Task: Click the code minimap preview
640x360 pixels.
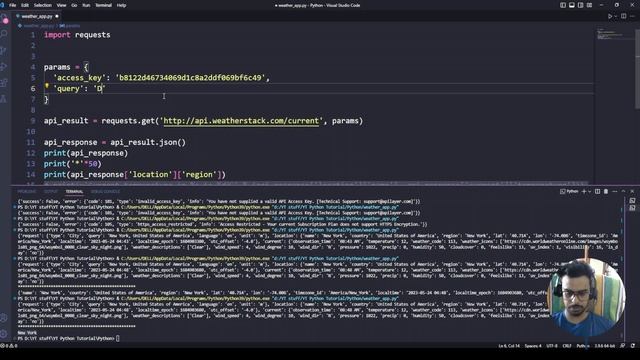Action: coord(610,34)
